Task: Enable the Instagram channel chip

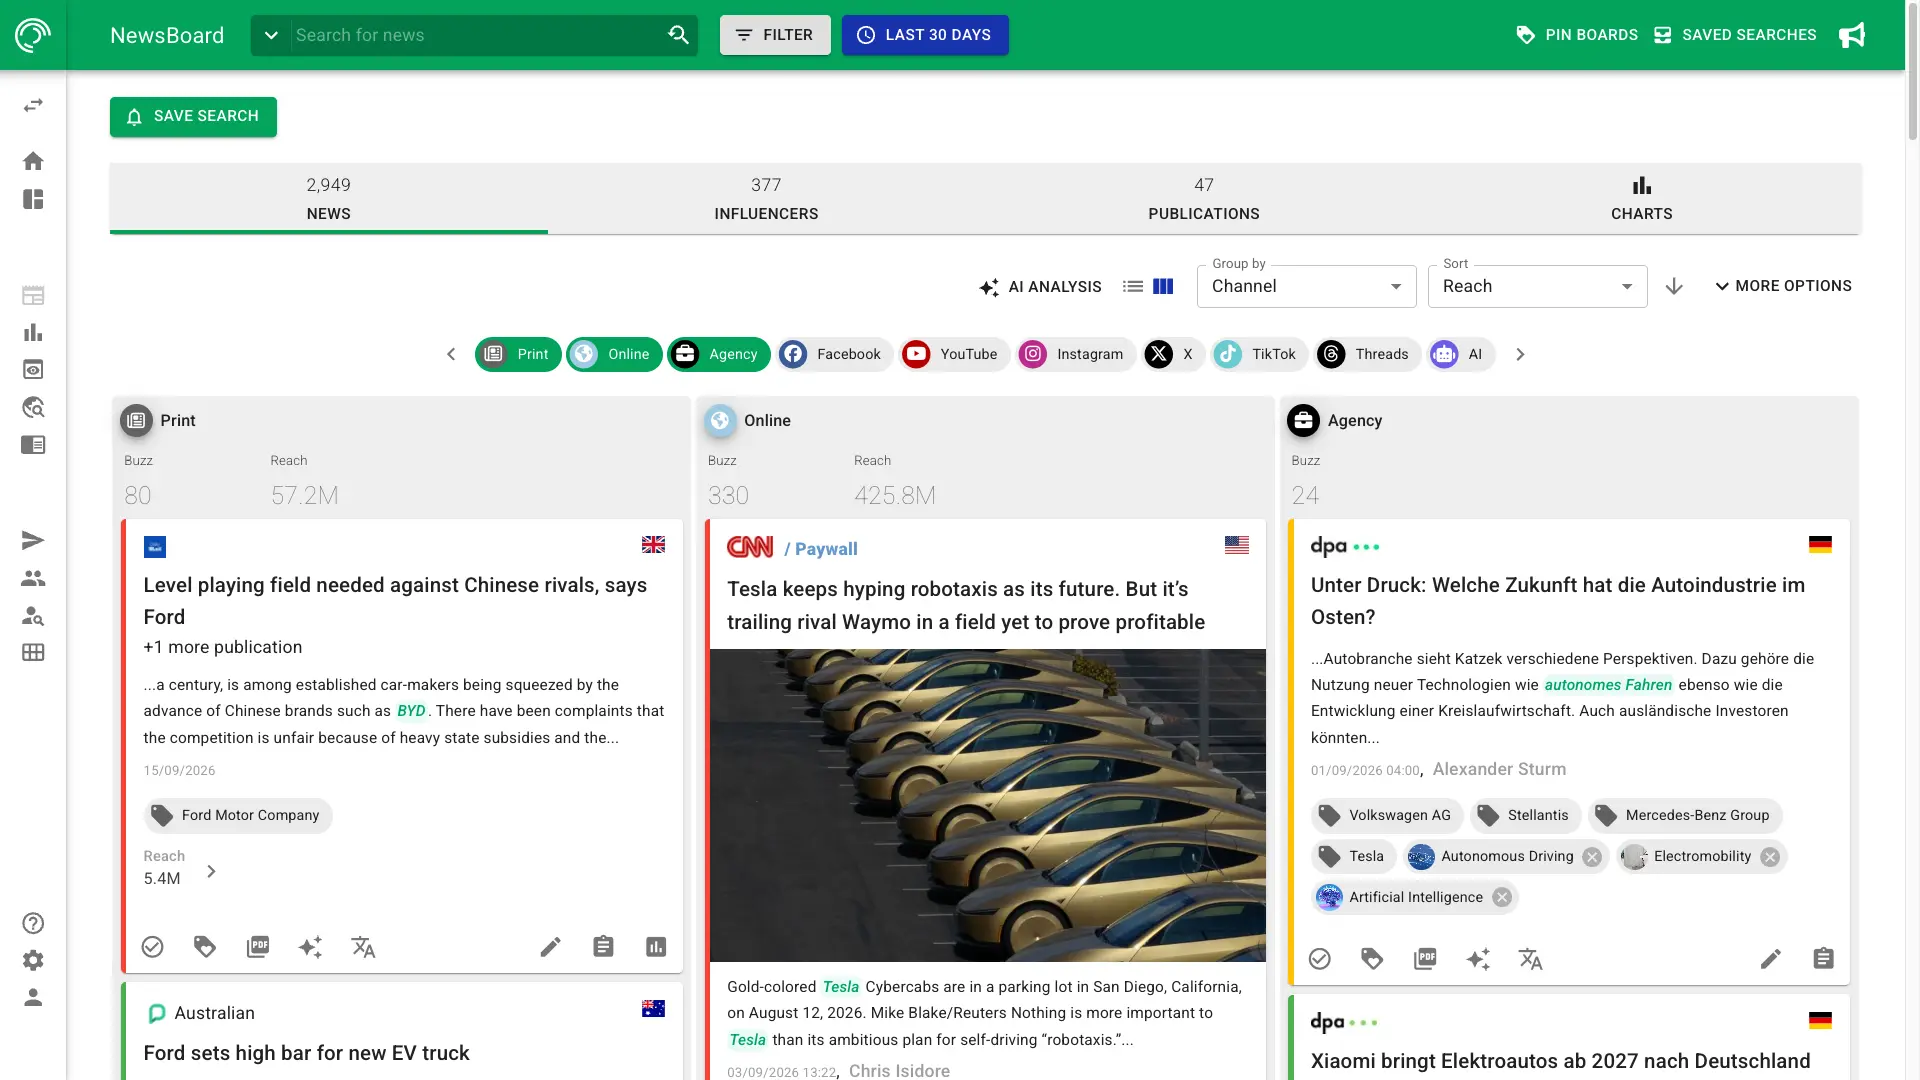Action: coord(1076,354)
